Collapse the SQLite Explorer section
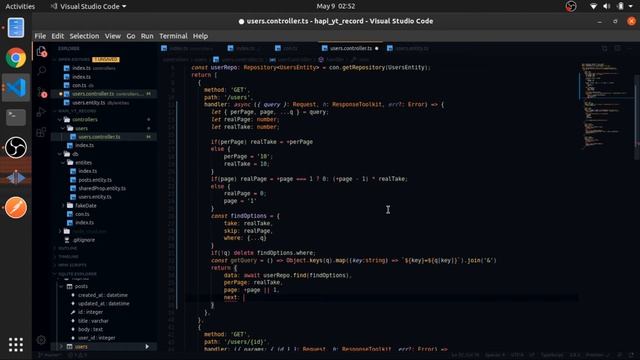 (77, 274)
